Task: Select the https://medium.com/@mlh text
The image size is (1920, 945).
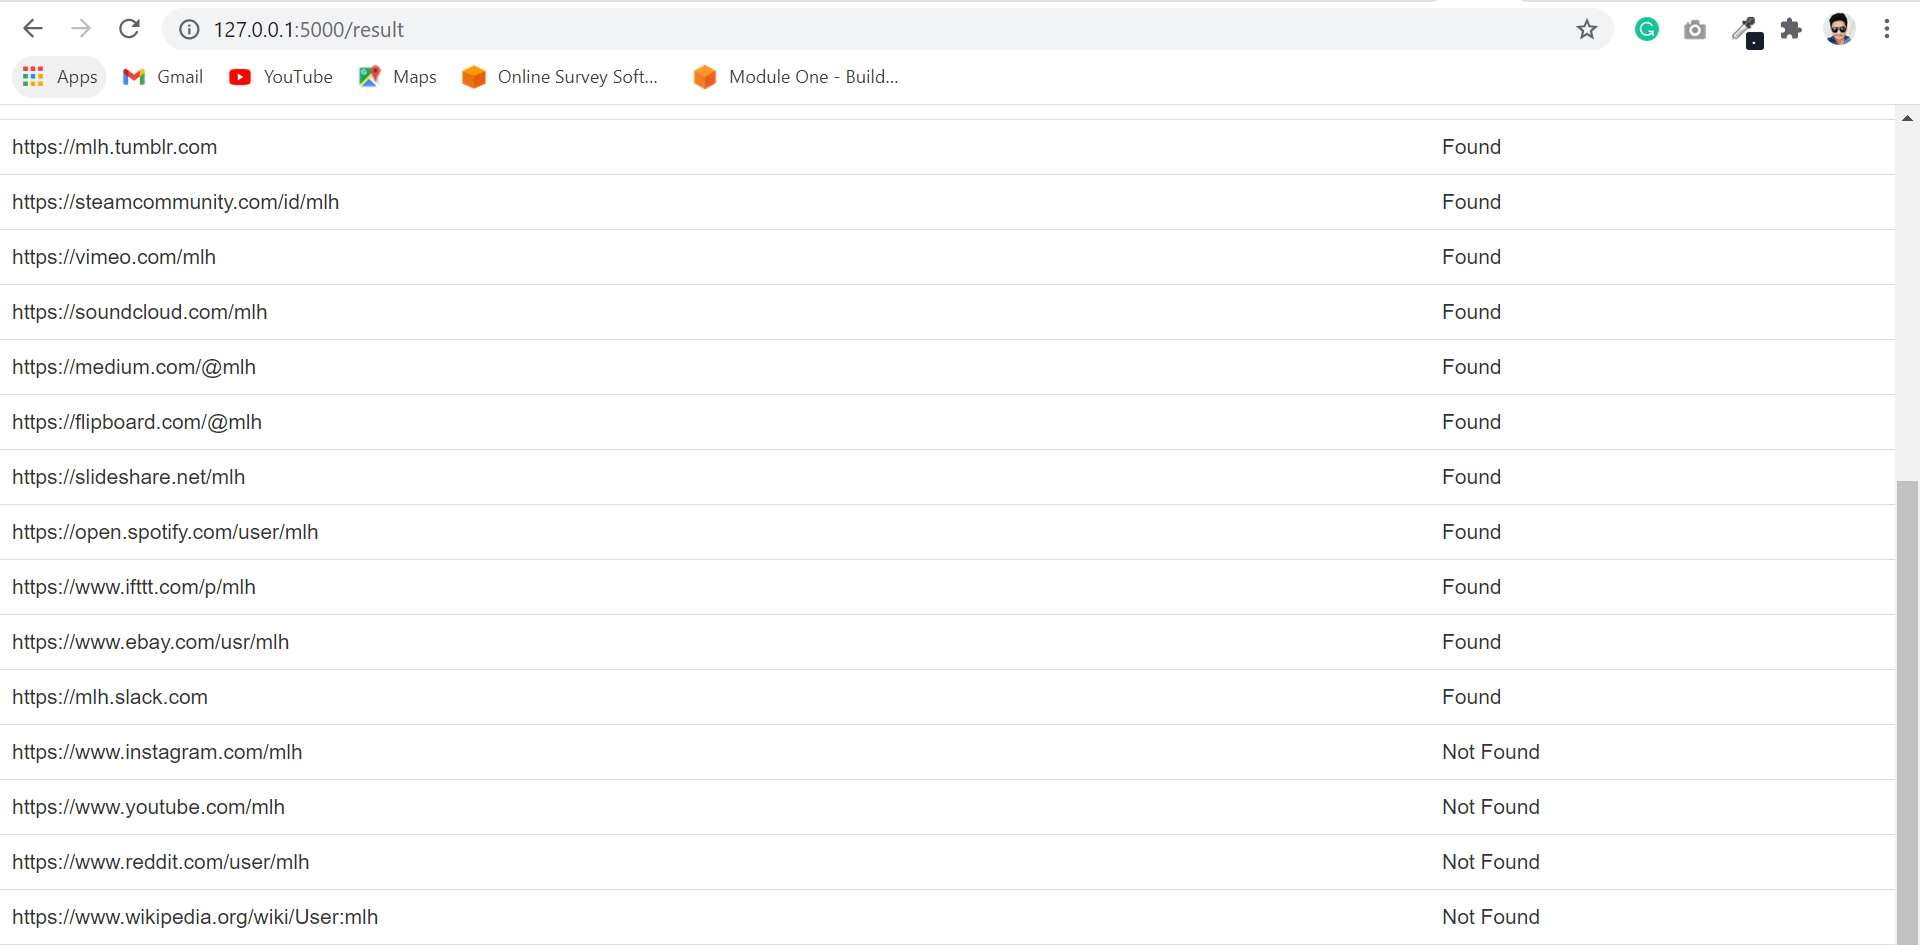Action: point(134,367)
